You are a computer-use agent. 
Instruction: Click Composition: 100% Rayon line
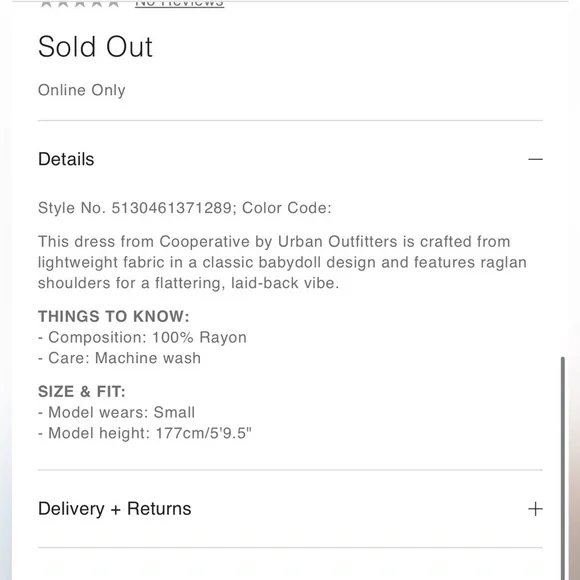[x=142, y=337]
